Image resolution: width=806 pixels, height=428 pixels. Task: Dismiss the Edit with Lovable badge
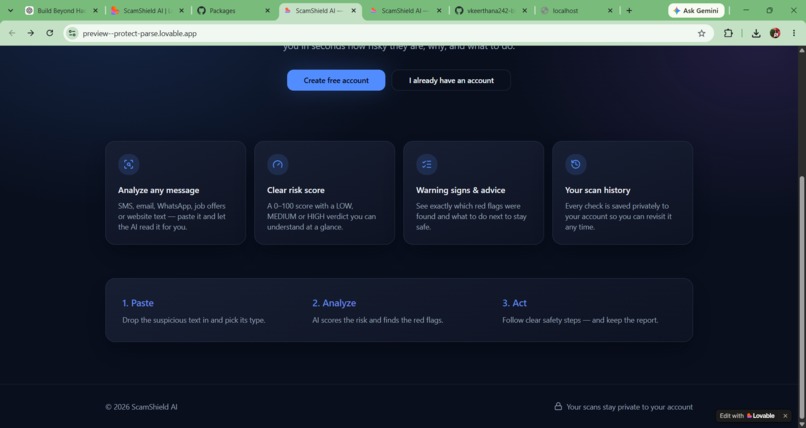(x=785, y=416)
